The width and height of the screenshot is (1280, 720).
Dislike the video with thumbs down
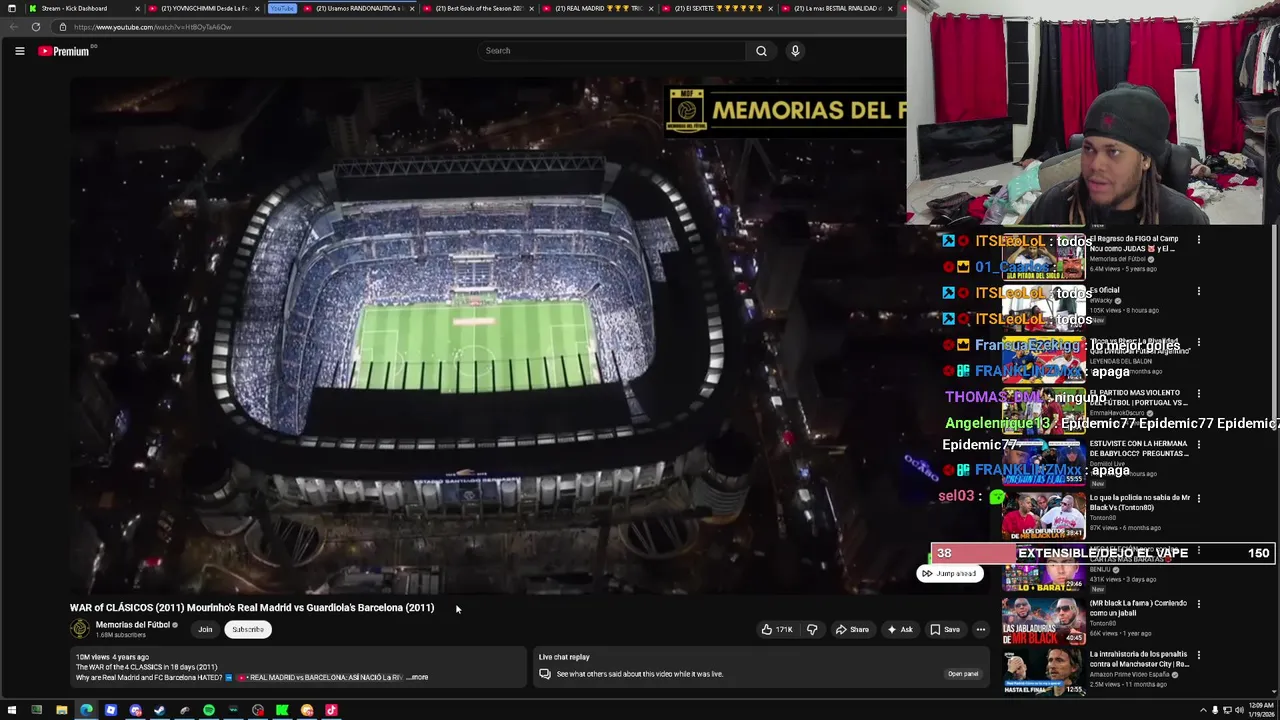(x=812, y=630)
